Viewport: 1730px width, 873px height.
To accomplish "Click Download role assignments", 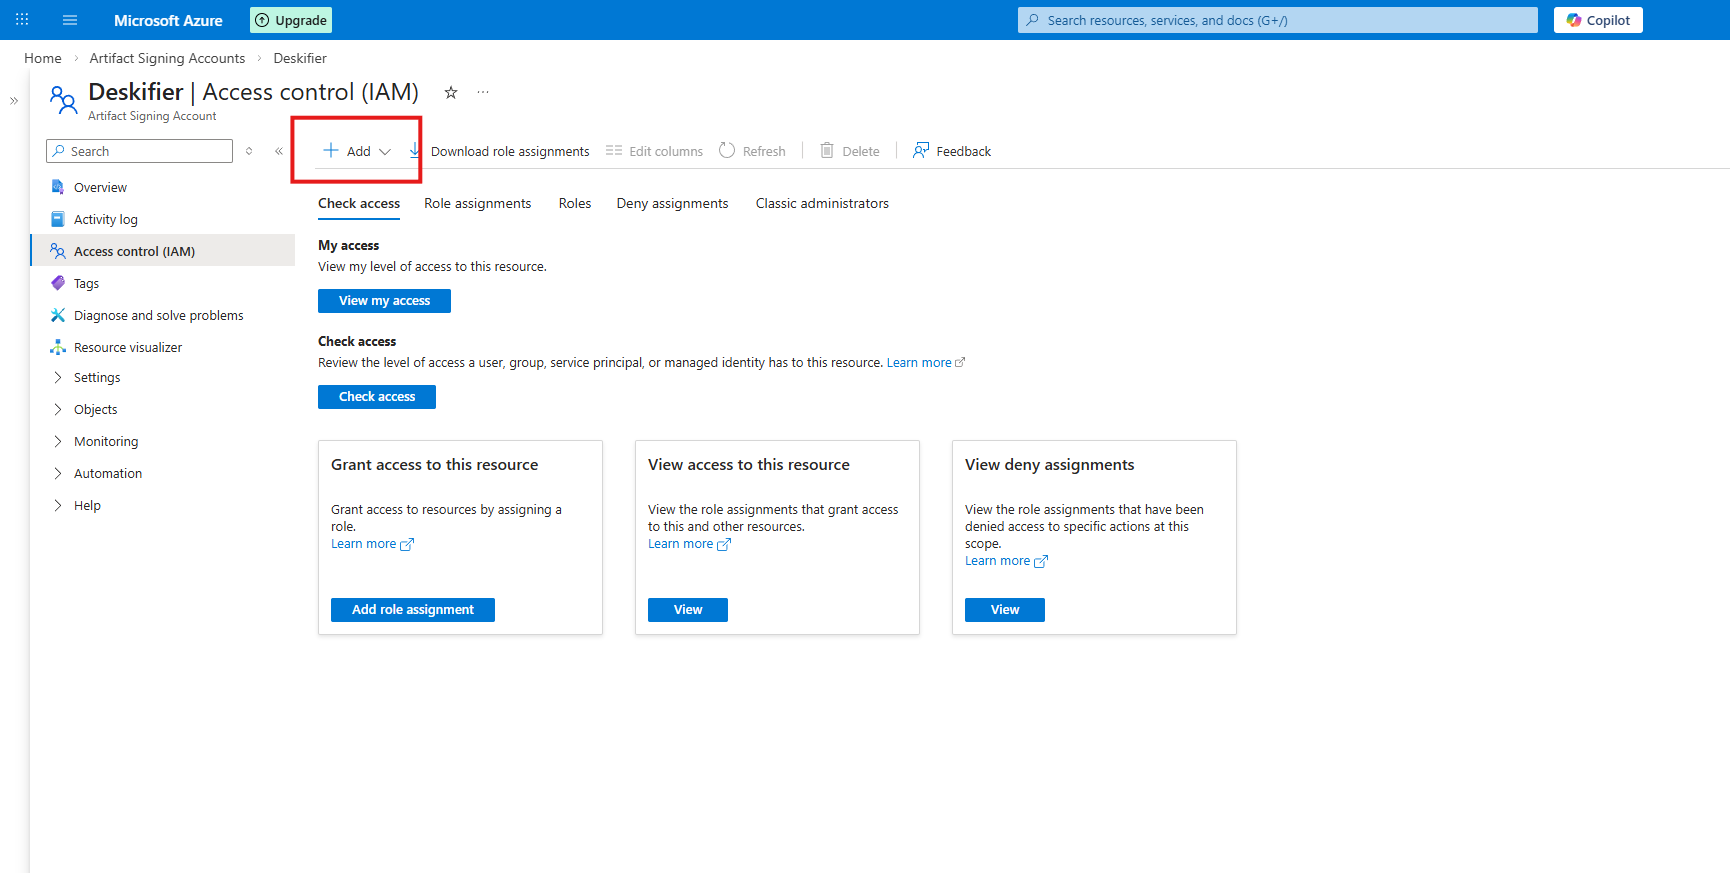I will (499, 151).
